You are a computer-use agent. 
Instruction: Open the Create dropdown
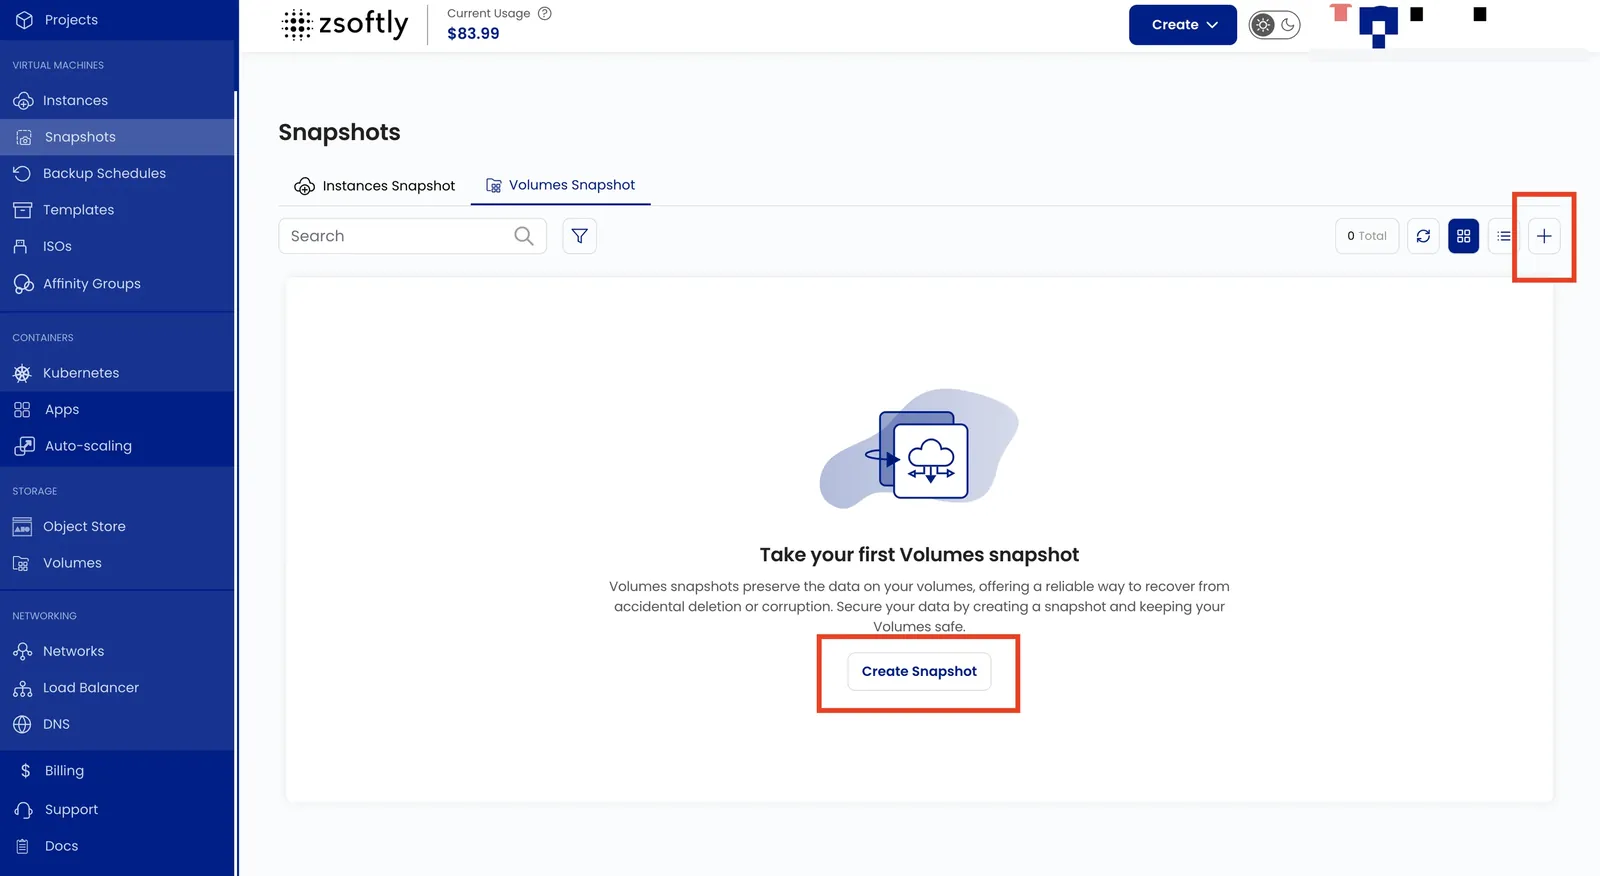click(x=1183, y=25)
